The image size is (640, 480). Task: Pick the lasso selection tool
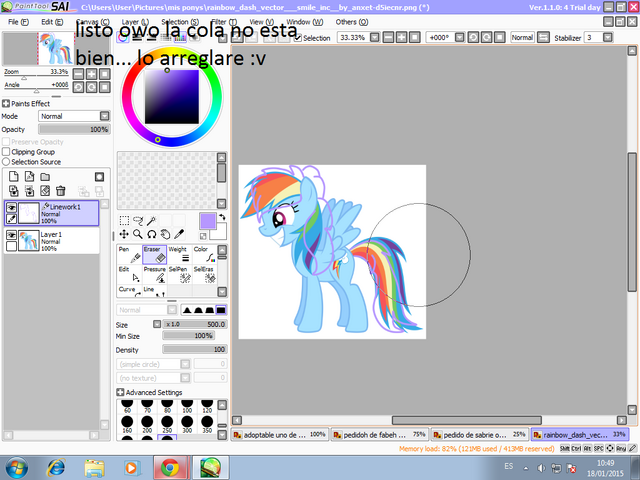138,221
